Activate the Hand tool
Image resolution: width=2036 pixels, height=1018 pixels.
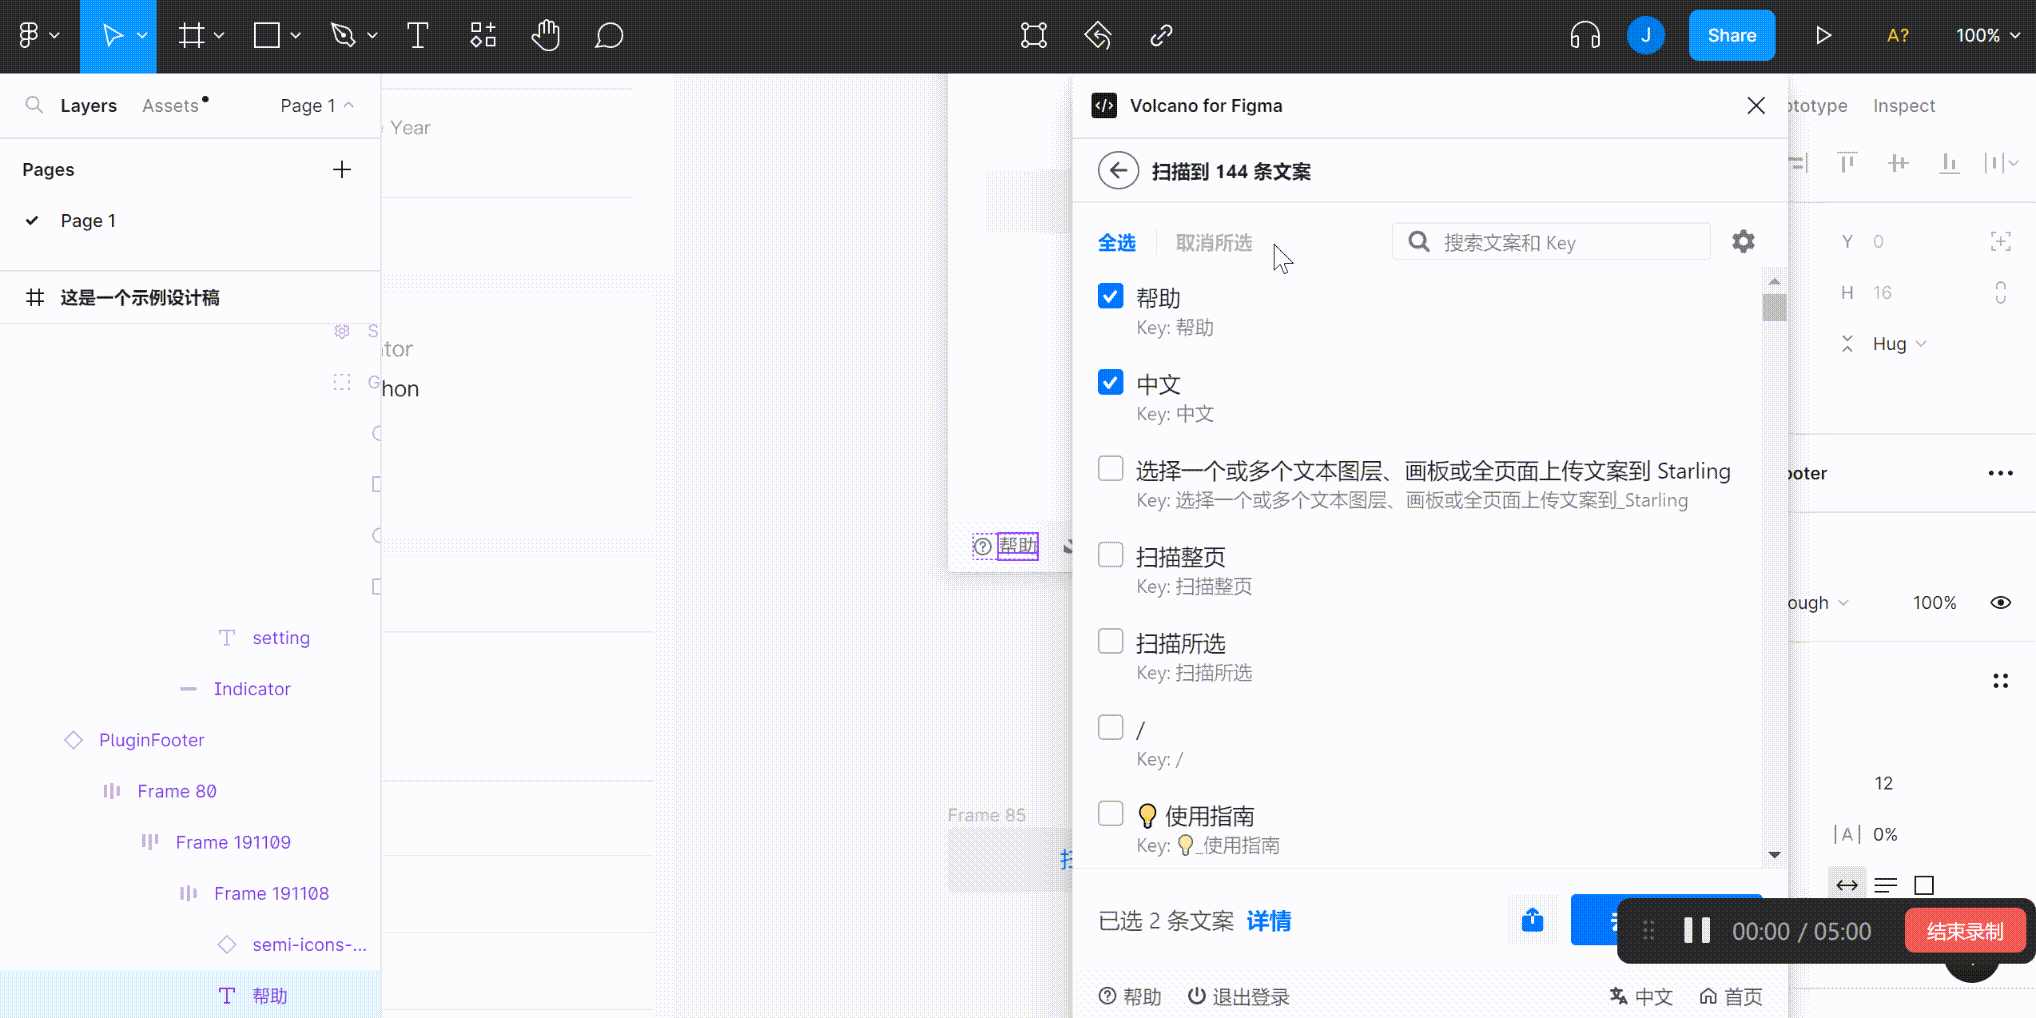tap(545, 36)
